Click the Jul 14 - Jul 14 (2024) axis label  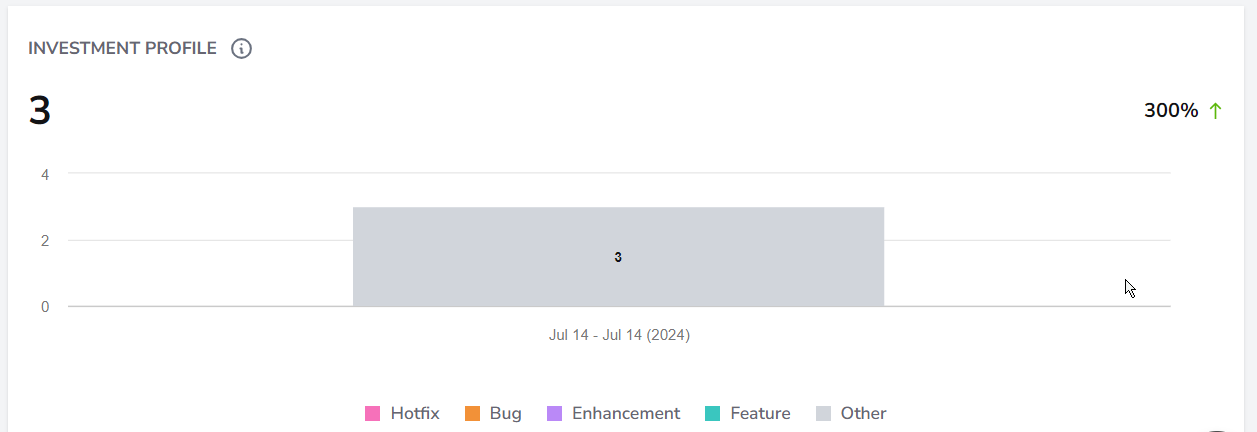tap(619, 335)
